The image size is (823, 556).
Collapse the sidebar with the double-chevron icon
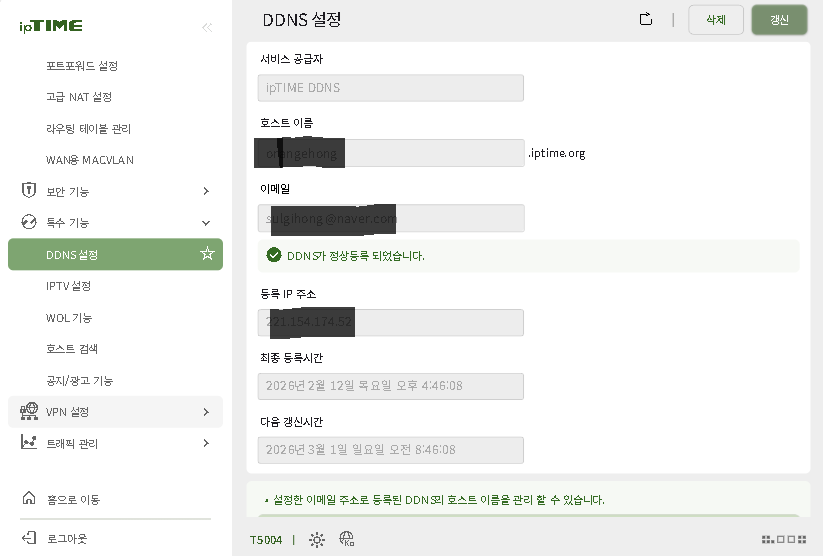click(207, 27)
